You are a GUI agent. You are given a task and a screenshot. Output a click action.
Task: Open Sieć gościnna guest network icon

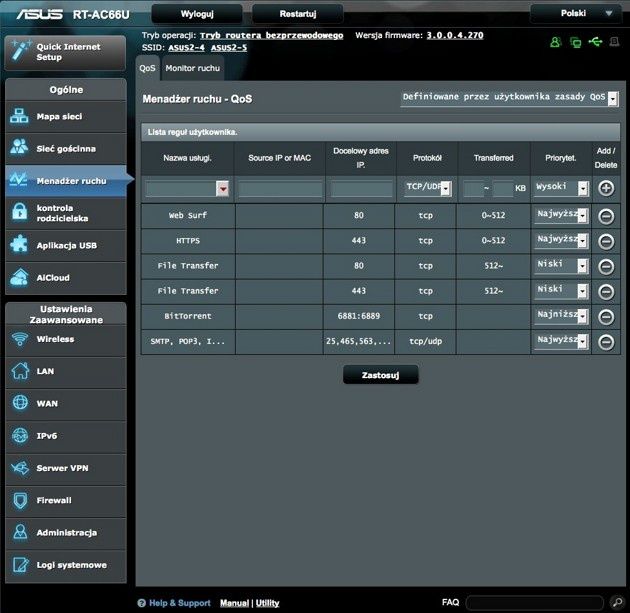pyautogui.click(x=19, y=147)
